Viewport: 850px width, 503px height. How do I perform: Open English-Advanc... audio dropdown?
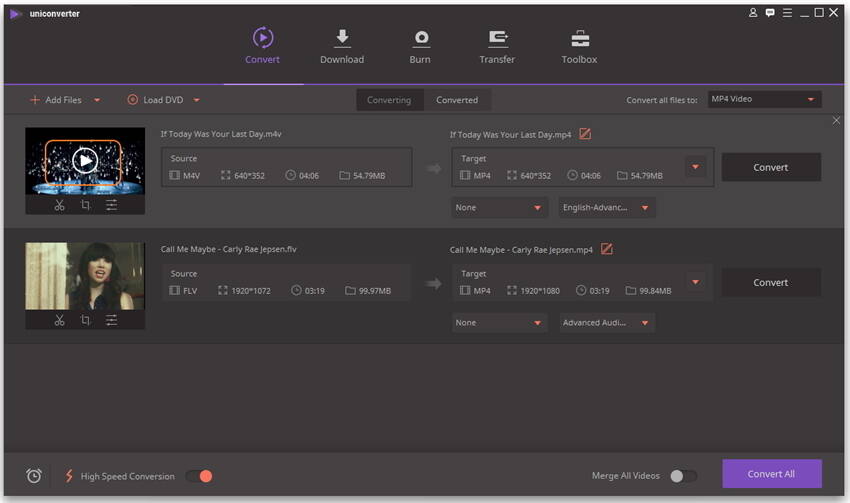(607, 208)
